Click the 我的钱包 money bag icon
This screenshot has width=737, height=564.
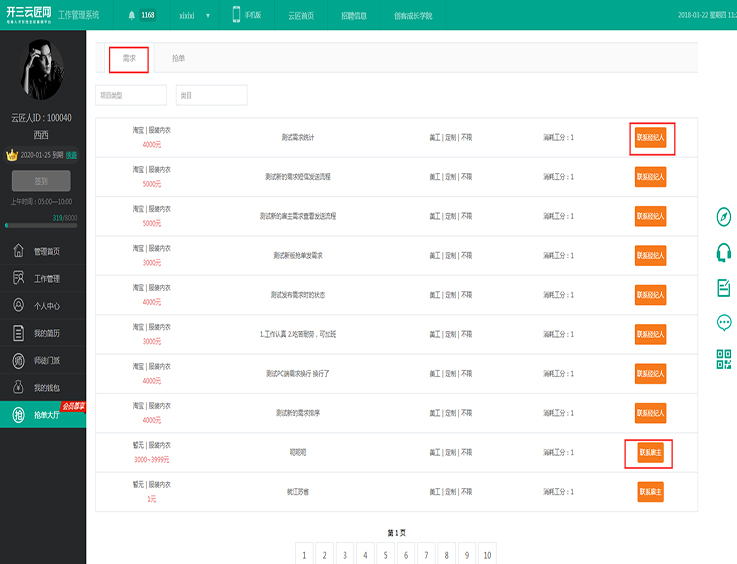tap(18, 387)
